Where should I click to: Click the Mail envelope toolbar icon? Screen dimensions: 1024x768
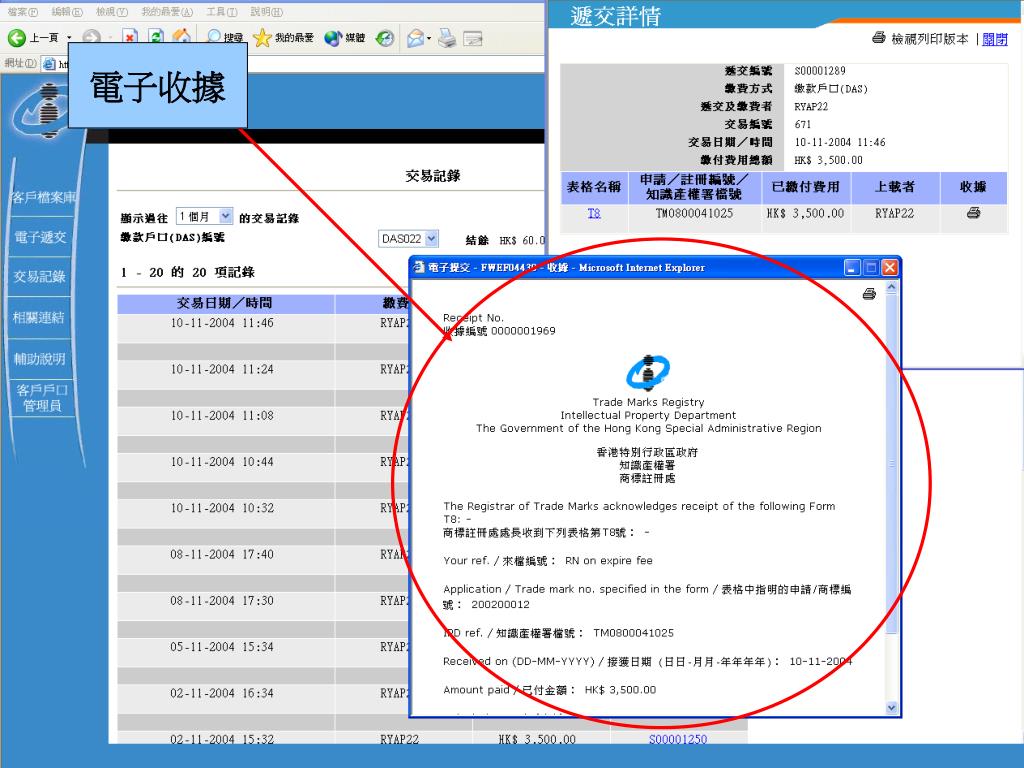point(415,38)
